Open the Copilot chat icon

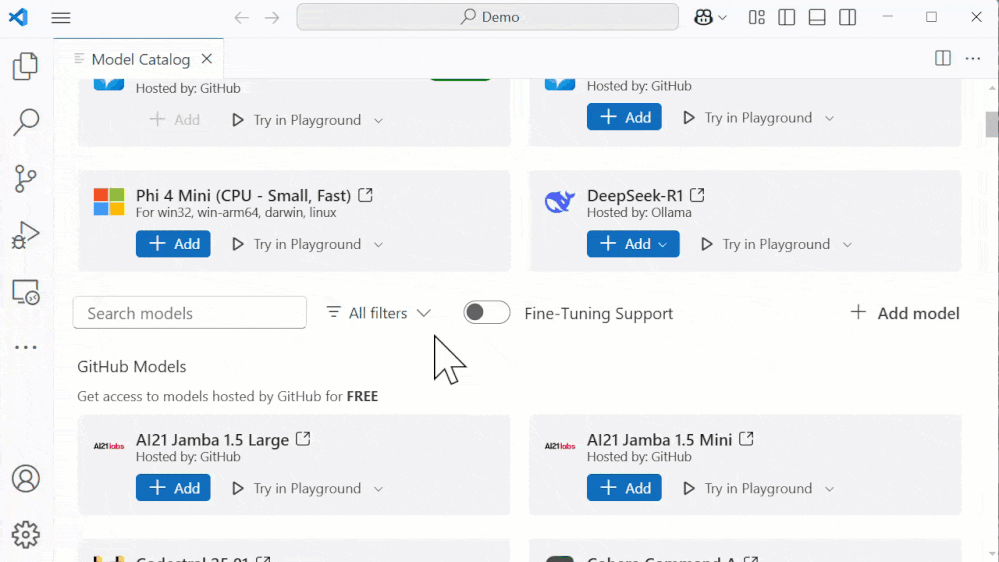(x=703, y=17)
